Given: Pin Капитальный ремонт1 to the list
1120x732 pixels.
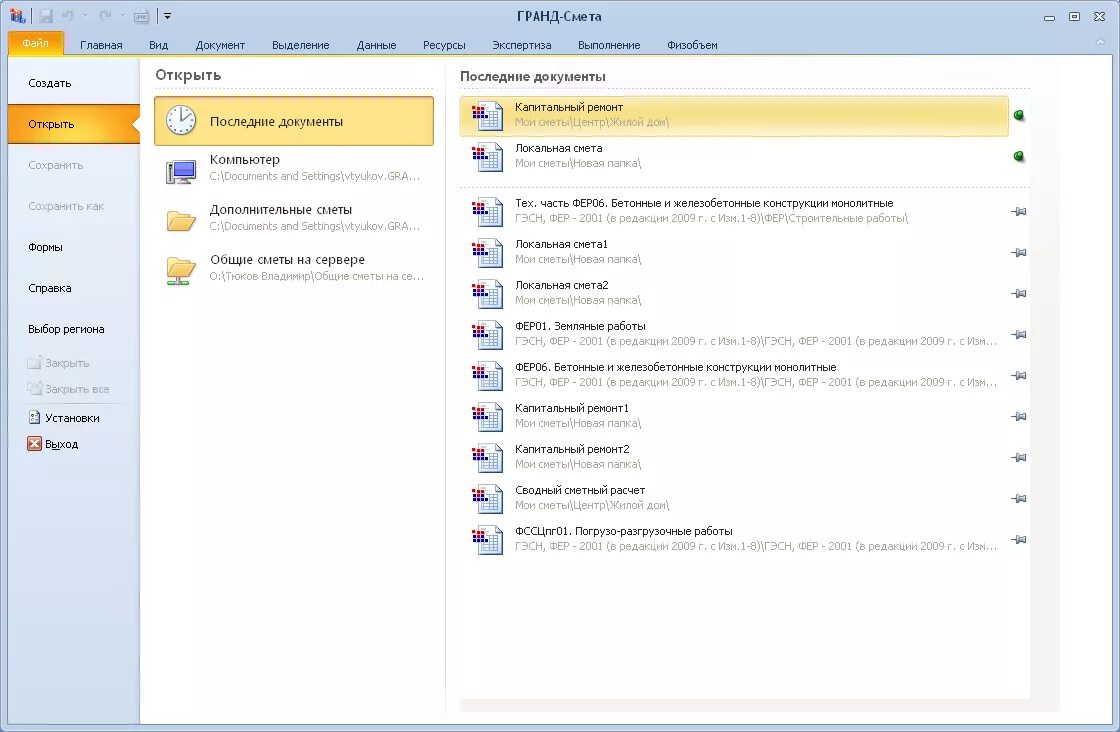Looking at the screenshot, I should pyautogui.click(x=1019, y=416).
